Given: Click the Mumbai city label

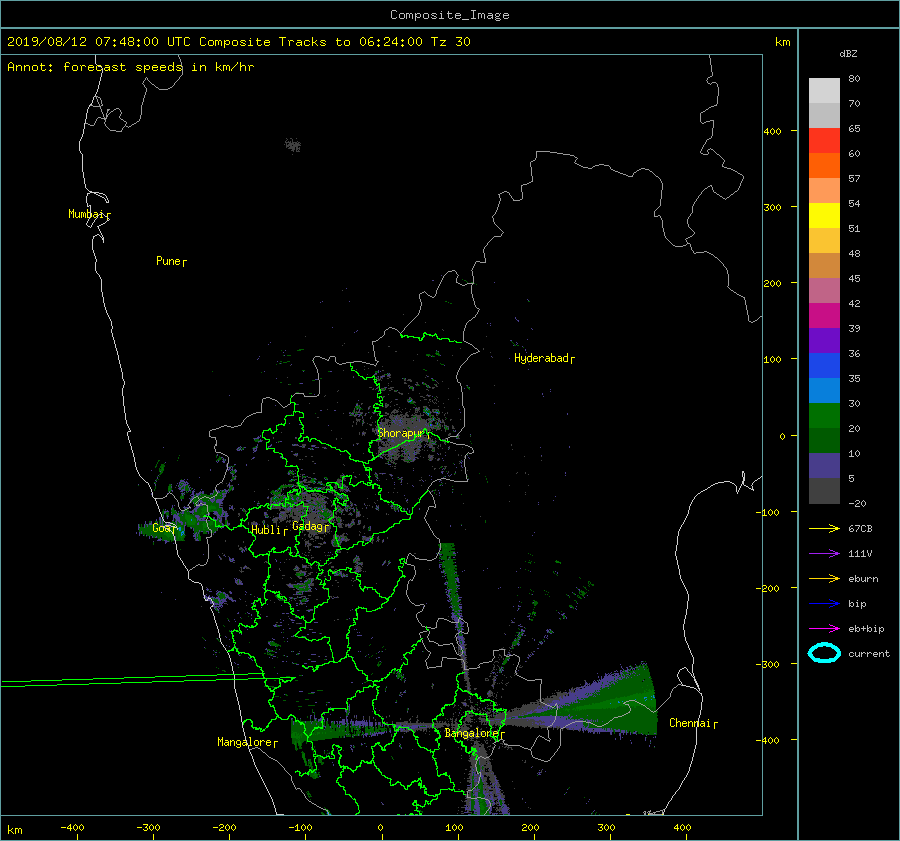Looking at the screenshot, I should click(x=90, y=214).
